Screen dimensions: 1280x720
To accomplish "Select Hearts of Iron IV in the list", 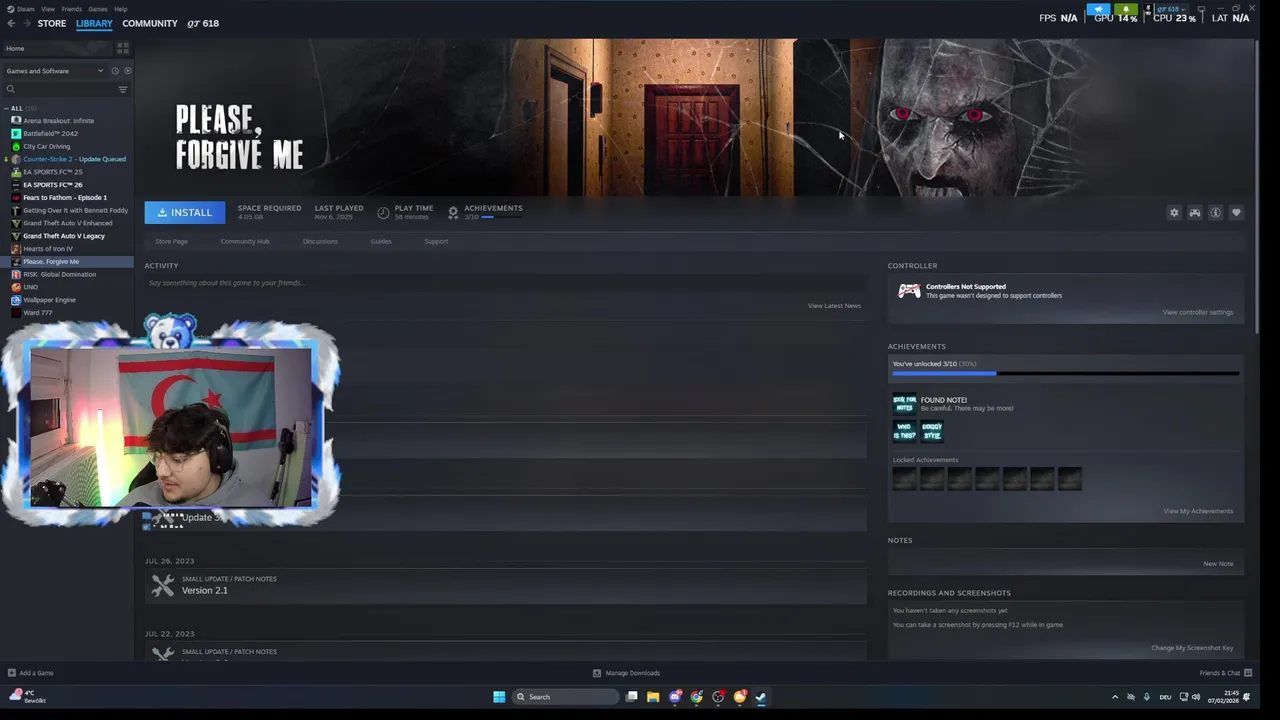I will [x=47, y=248].
